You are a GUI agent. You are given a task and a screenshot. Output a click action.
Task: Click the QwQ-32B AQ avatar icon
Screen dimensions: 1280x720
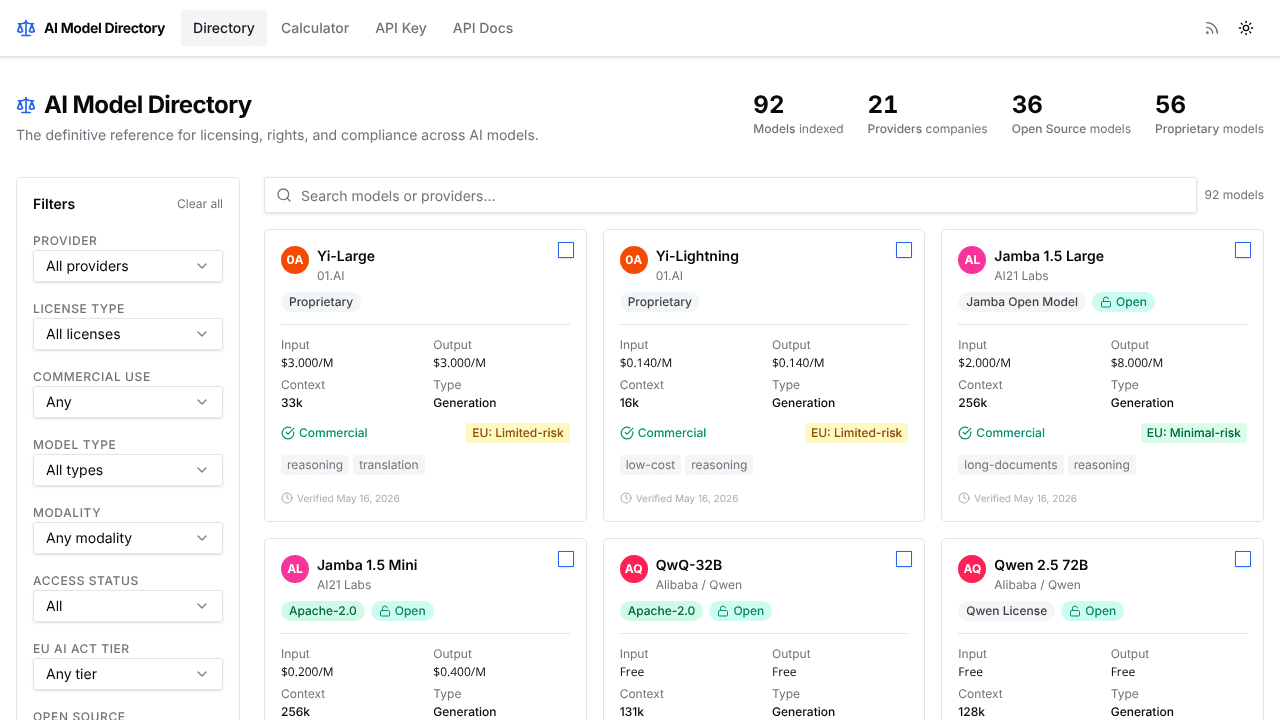click(634, 569)
